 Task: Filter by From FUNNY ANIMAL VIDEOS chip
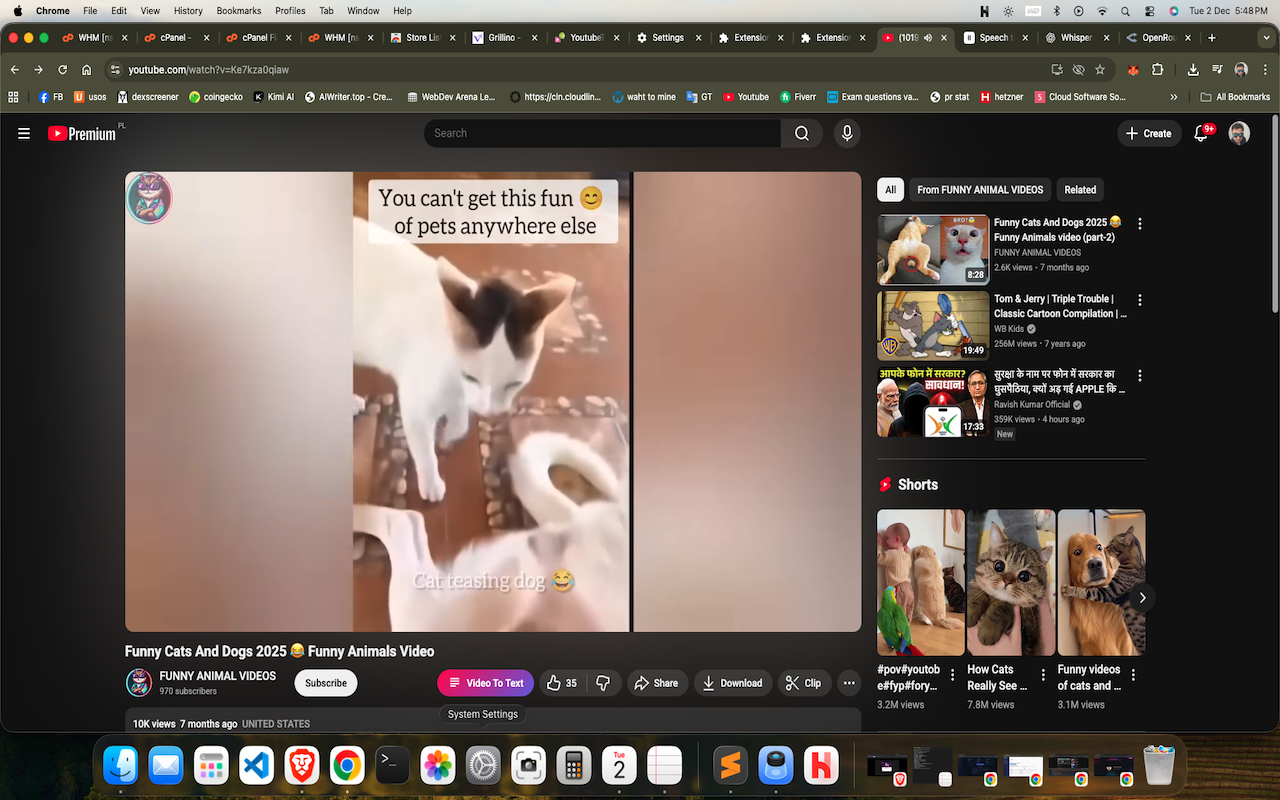979,189
